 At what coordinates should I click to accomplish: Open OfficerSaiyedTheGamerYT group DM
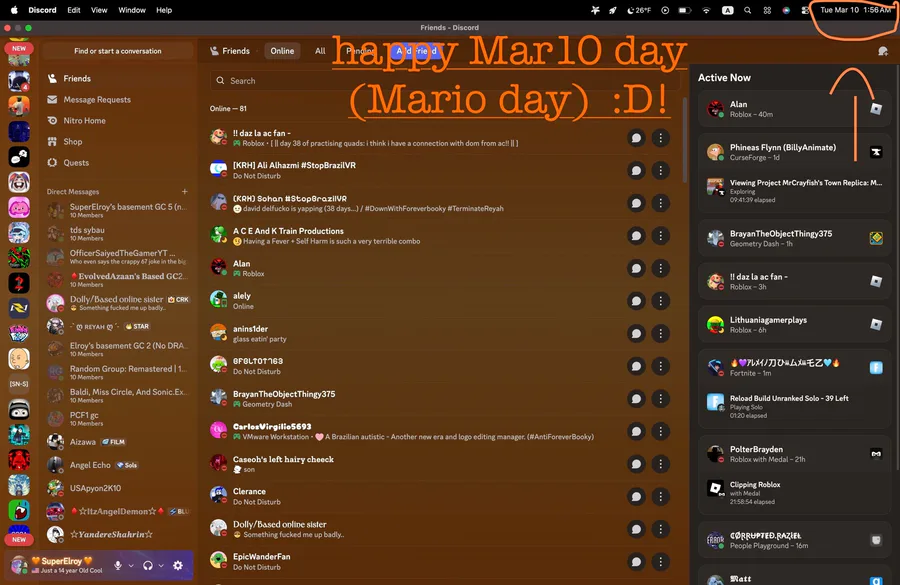pos(118,256)
